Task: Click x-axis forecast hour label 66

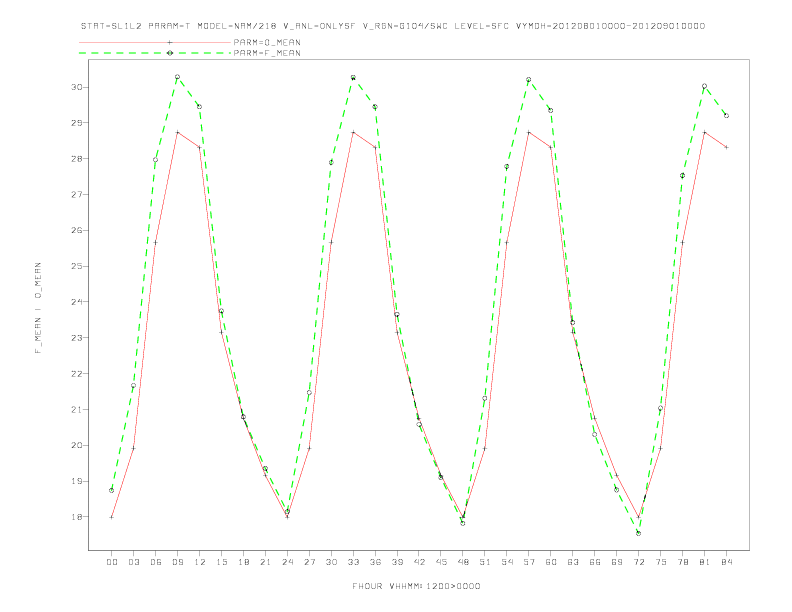Action: coord(595,562)
